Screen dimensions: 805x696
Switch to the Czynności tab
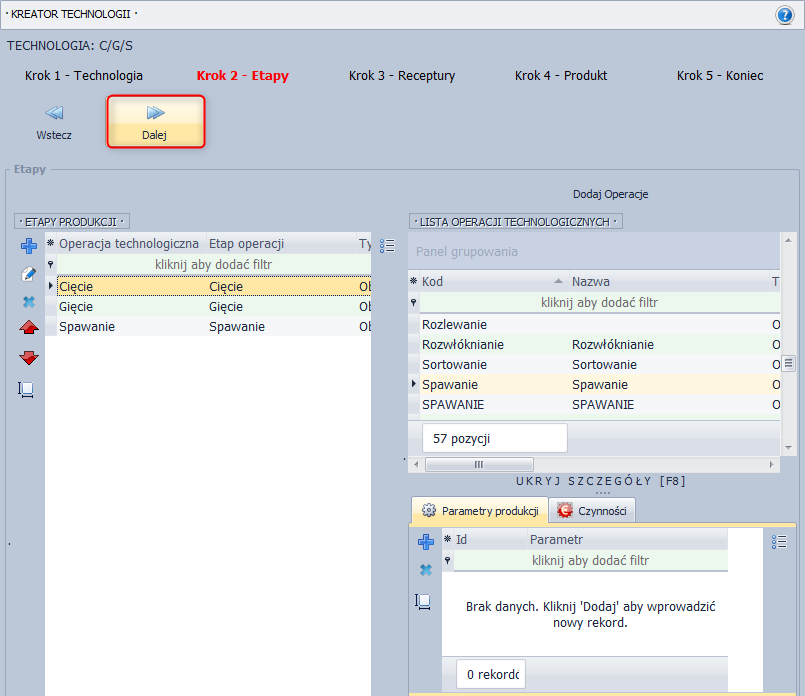pos(592,511)
